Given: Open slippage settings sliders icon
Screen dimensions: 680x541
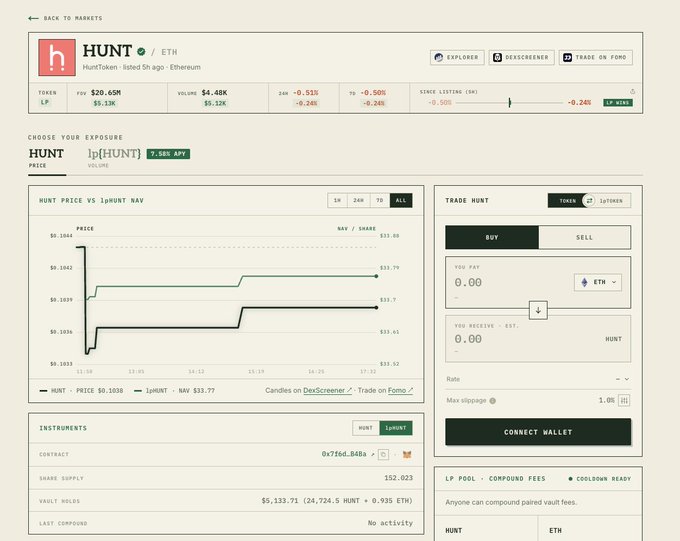Looking at the screenshot, I should click(x=624, y=400).
